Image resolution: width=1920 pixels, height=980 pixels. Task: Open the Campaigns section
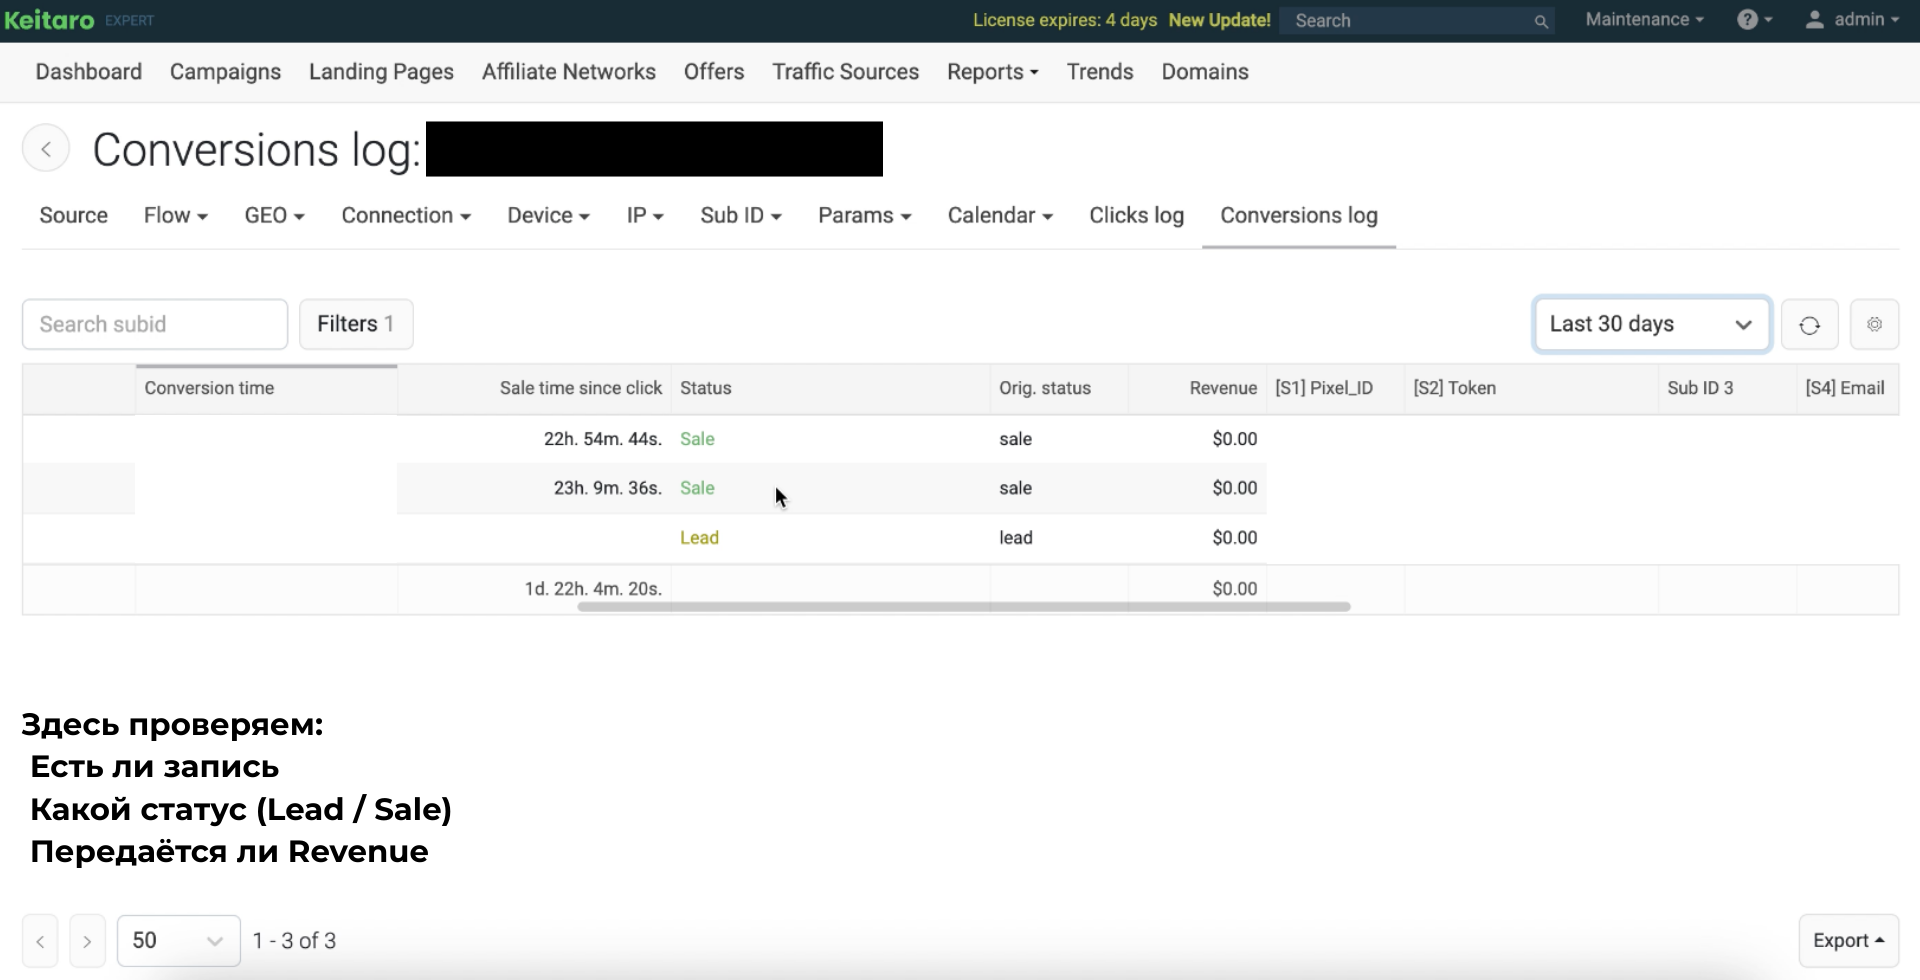click(225, 72)
